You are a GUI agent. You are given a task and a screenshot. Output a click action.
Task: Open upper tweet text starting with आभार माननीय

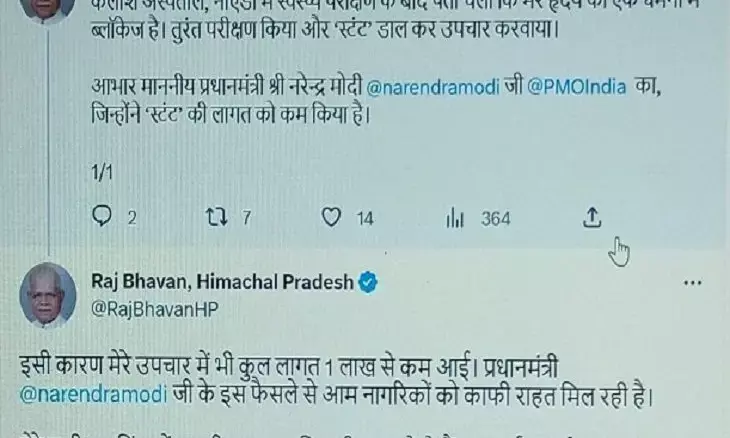[x=376, y=101]
